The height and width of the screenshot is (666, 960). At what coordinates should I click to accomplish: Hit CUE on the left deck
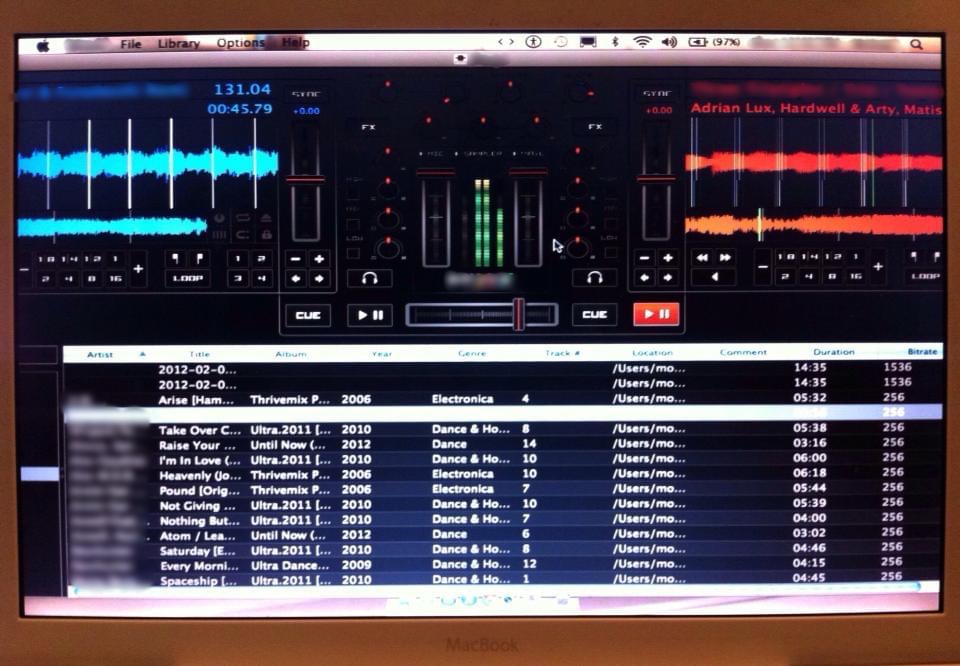click(308, 315)
